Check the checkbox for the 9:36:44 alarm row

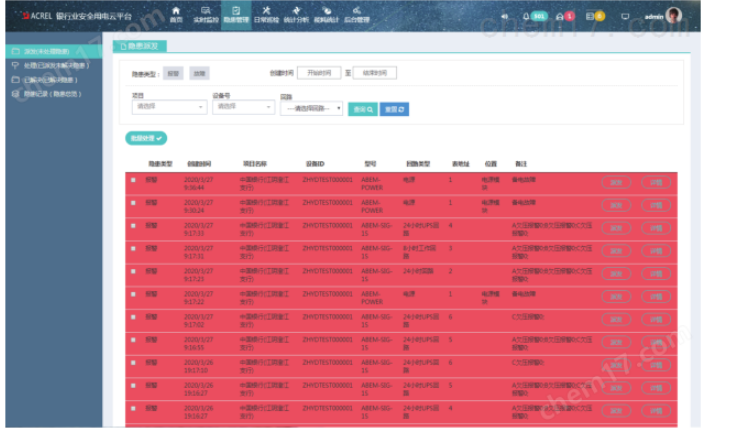(133, 180)
